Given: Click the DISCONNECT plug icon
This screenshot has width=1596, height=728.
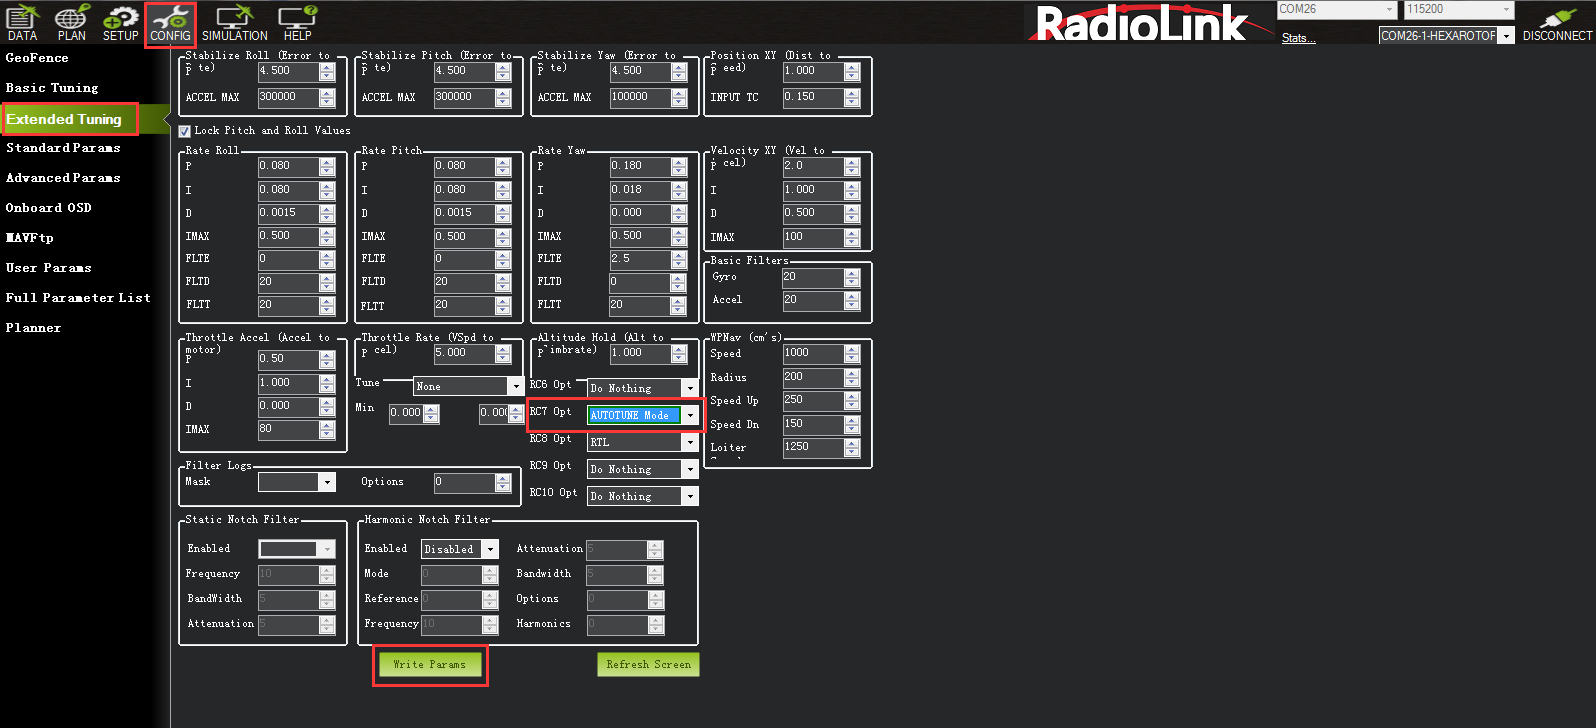Looking at the screenshot, I should 1556,23.
